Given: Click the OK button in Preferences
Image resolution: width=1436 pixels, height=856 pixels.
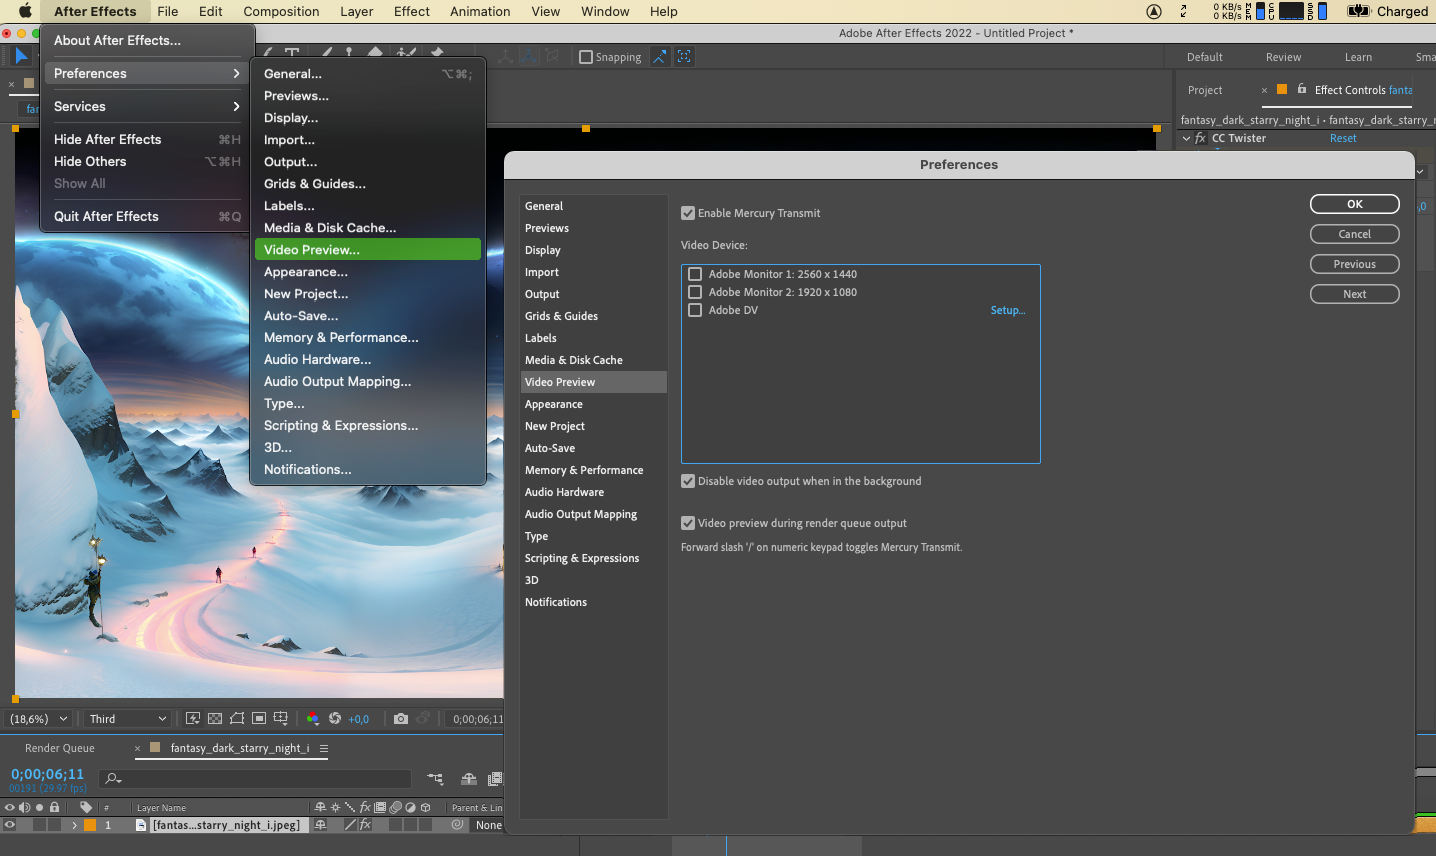Looking at the screenshot, I should (1354, 204).
